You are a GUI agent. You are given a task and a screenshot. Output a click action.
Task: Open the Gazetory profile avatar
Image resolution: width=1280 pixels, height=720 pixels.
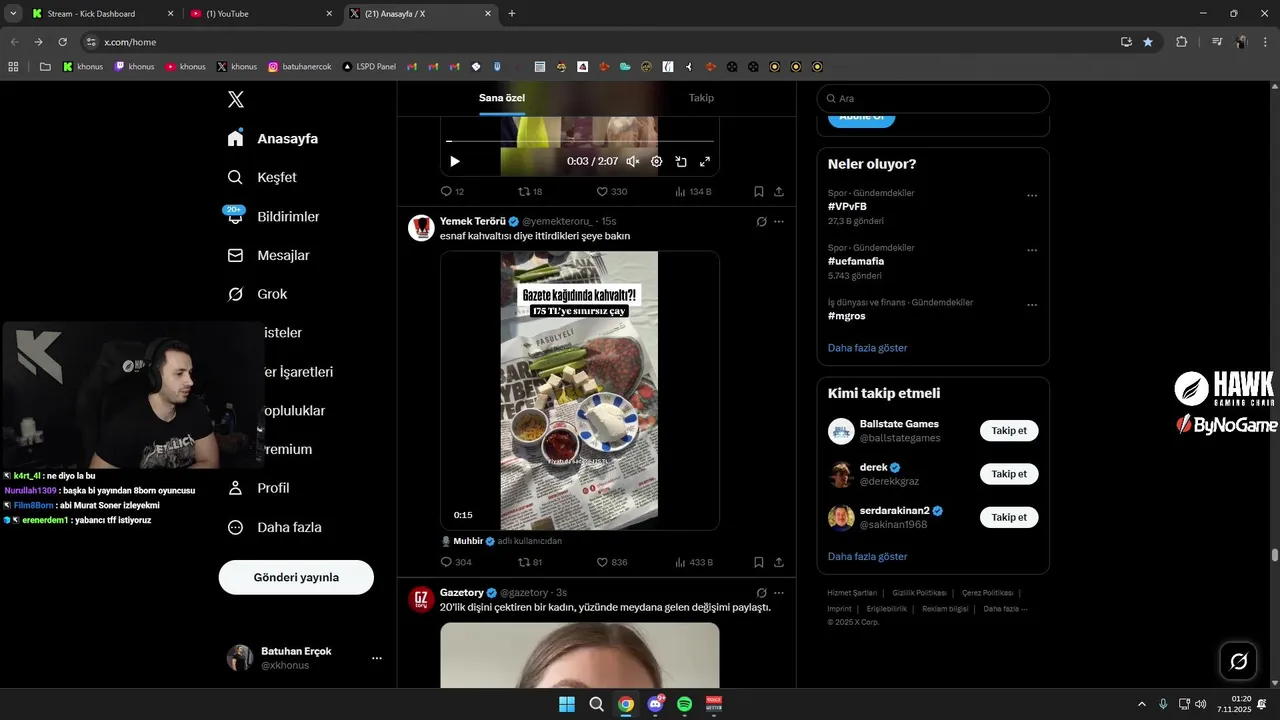[x=421, y=599]
